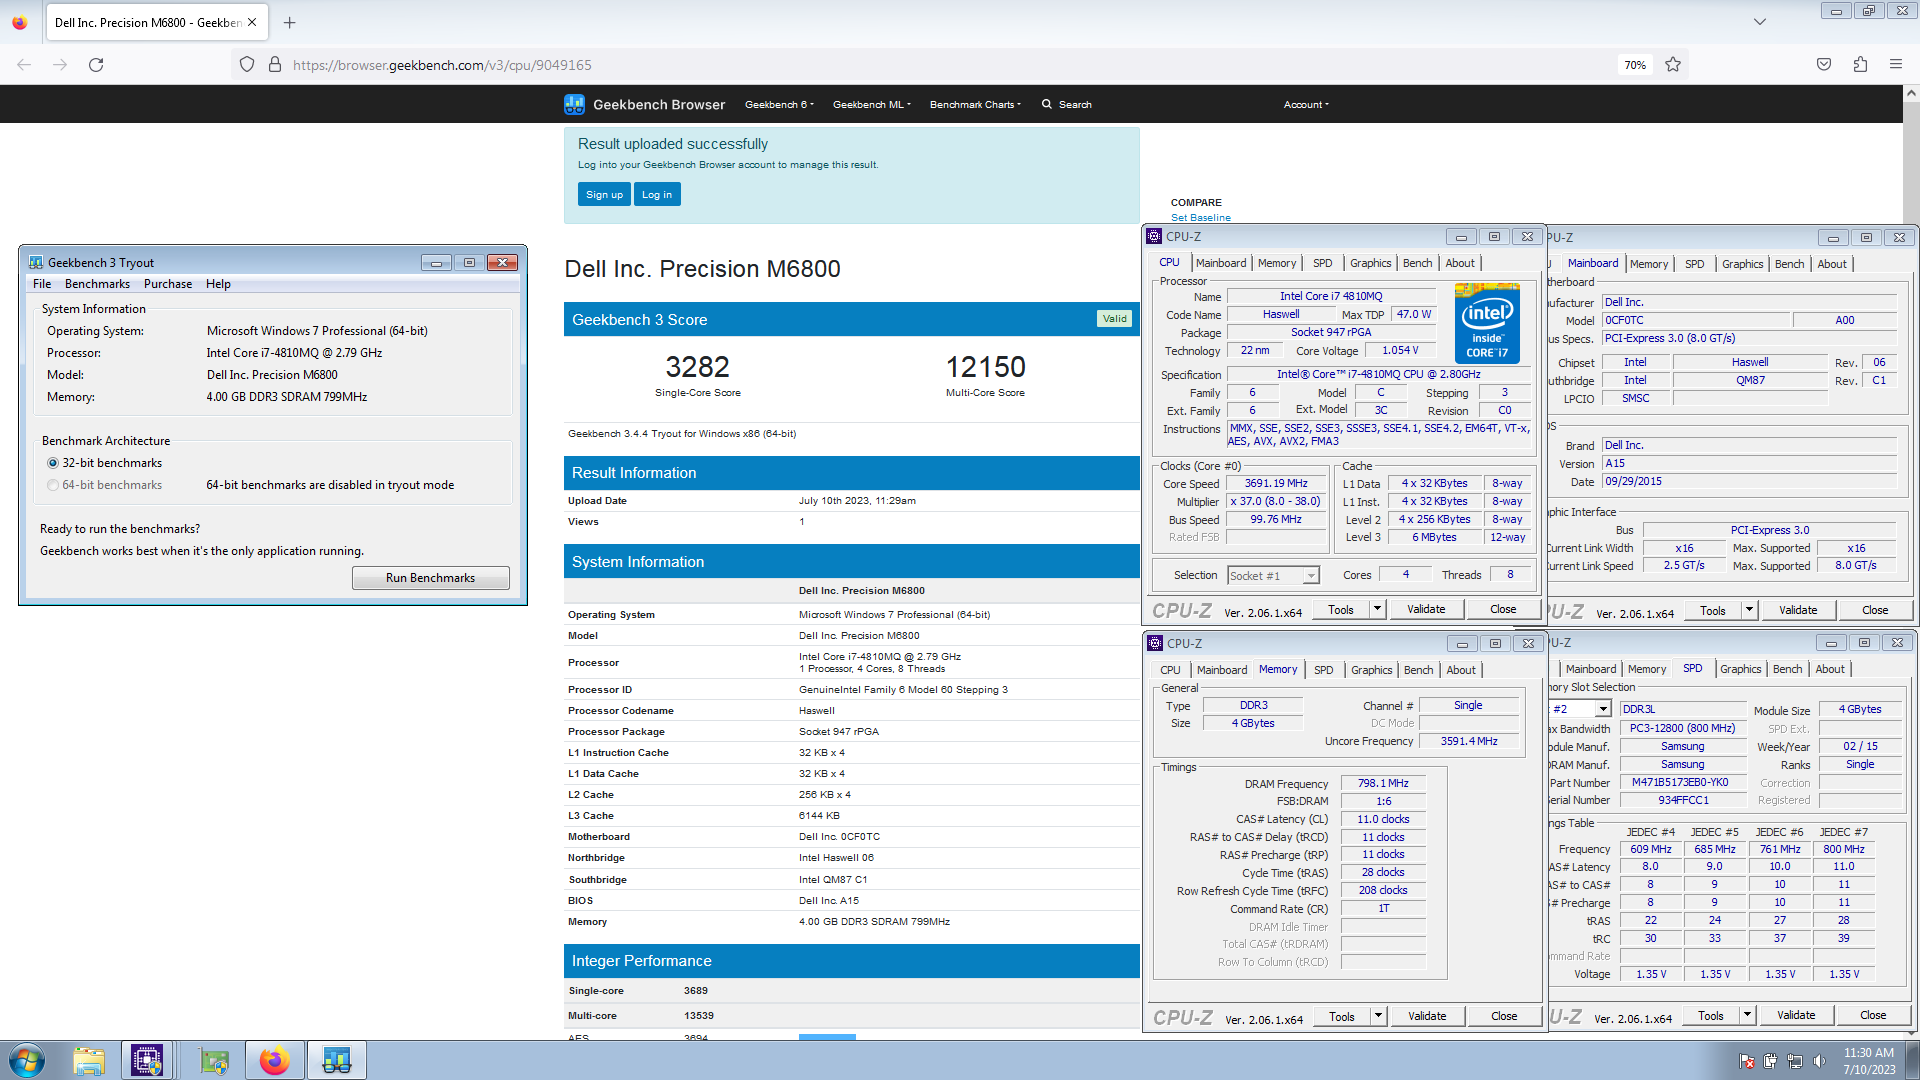This screenshot has width=1920, height=1080.
Task: Click the Firefox taskbar icon
Action: 274,1060
